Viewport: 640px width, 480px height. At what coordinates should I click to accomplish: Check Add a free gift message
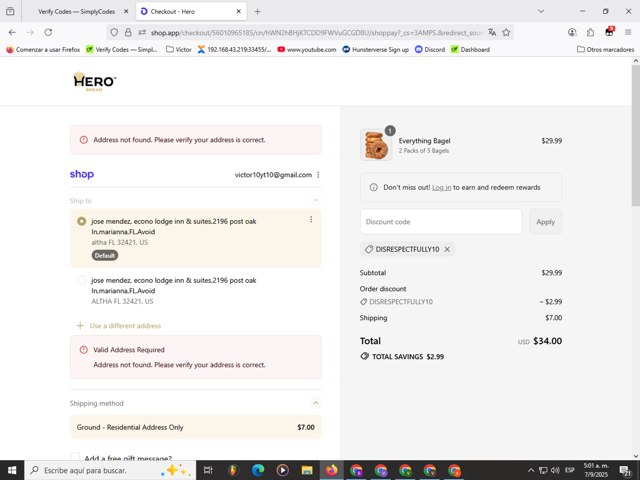(75, 456)
